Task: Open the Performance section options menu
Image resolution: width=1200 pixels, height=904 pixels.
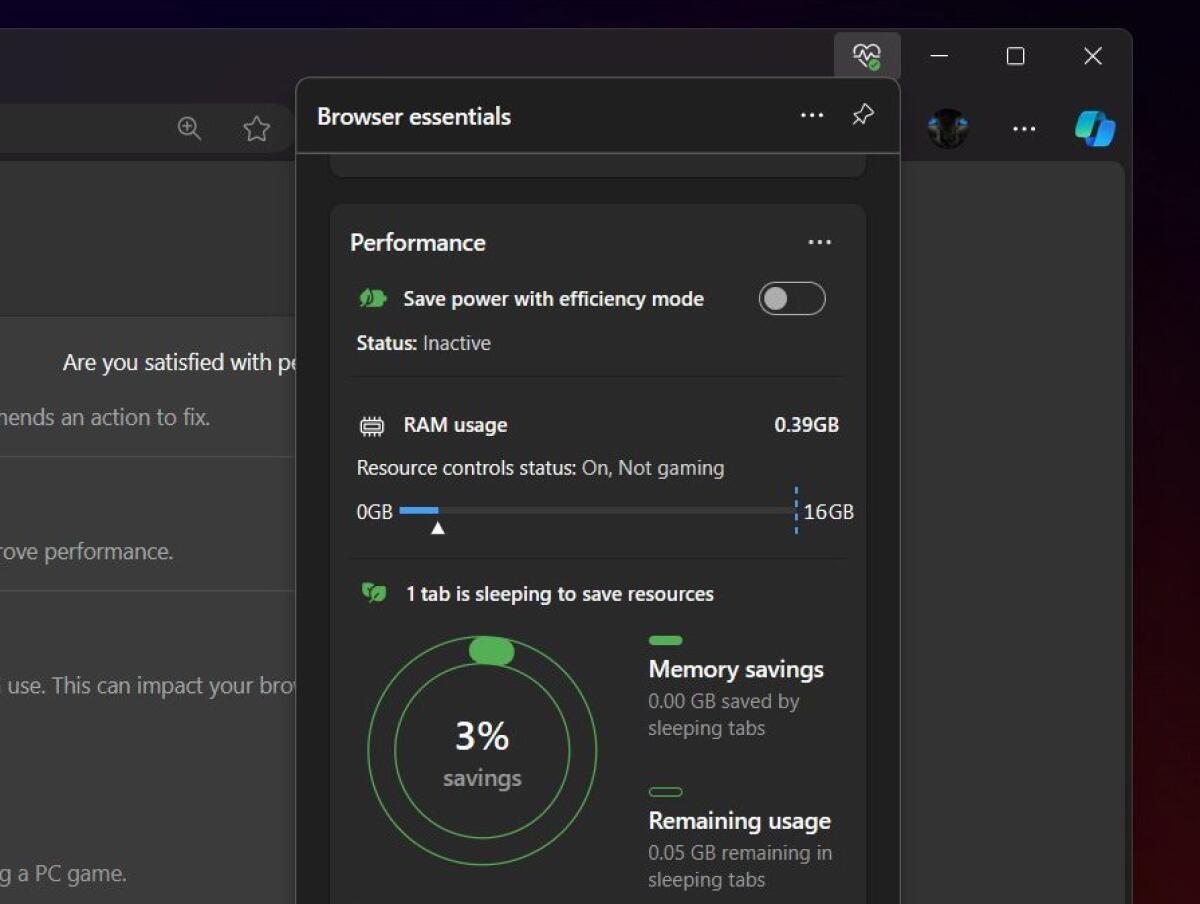Action: click(819, 242)
